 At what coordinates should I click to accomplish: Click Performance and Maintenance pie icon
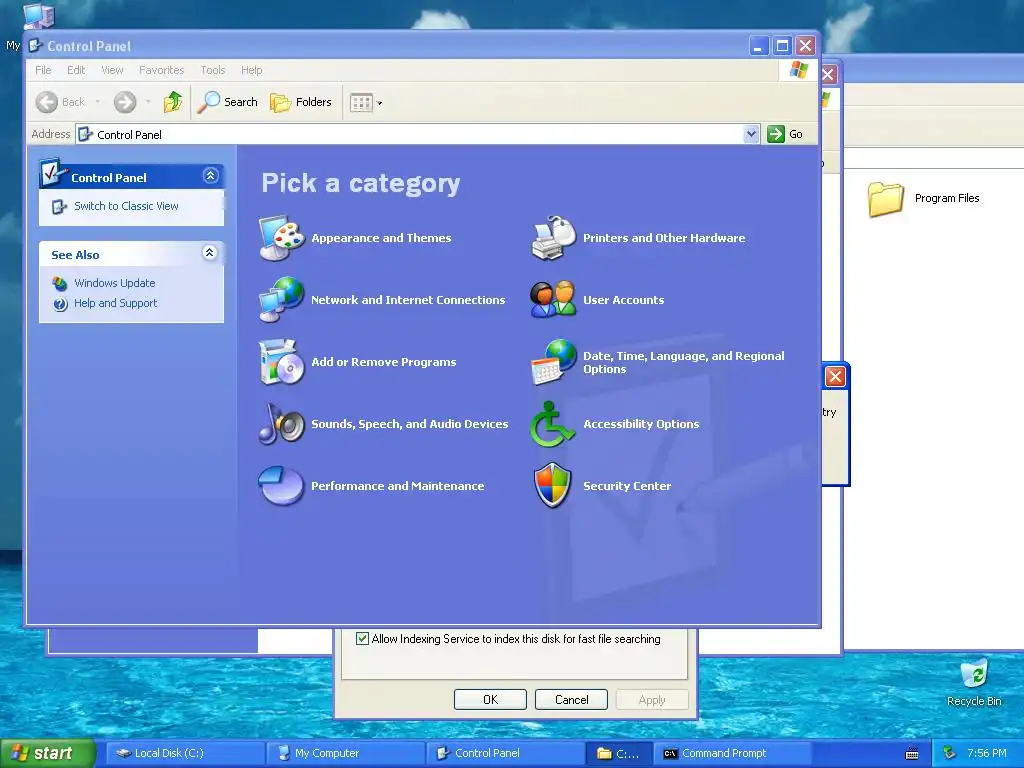tap(281, 485)
